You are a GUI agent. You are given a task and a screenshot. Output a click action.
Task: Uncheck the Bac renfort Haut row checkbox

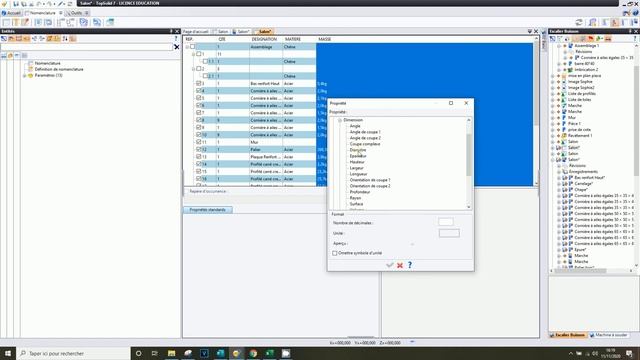click(x=198, y=83)
